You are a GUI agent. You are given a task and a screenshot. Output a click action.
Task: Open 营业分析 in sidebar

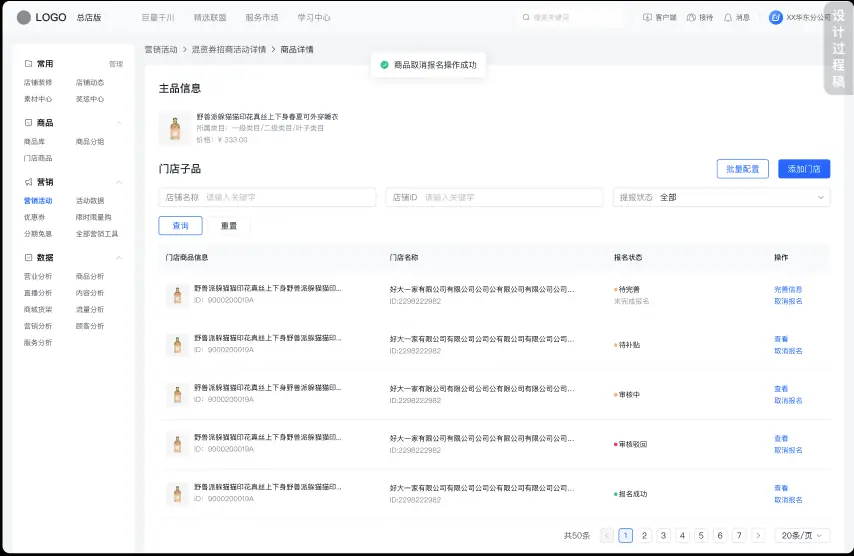click(x=38, y=277)
